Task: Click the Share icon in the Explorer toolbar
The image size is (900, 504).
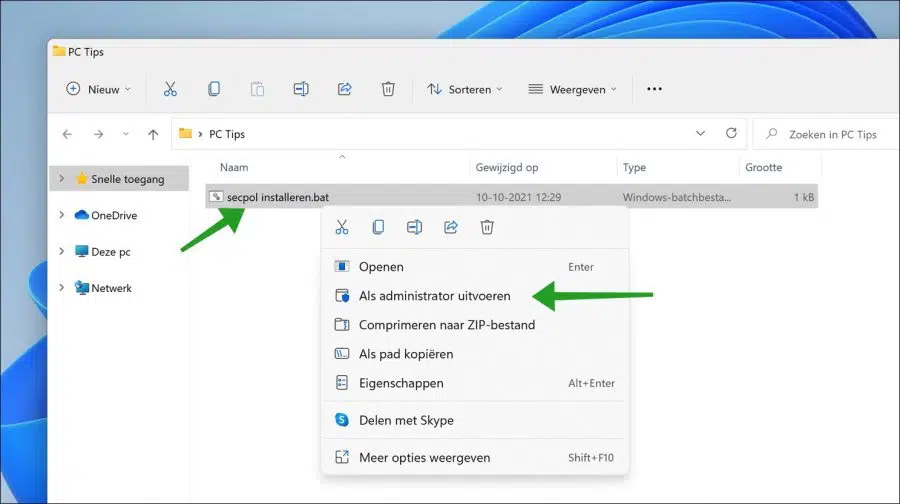Action: click(344, 89)
